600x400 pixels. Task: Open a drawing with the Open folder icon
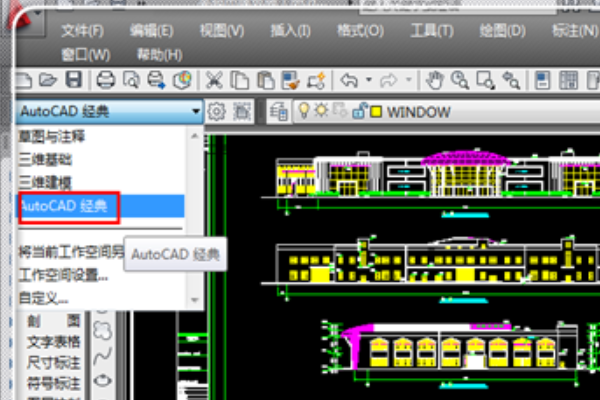(48, 80)
